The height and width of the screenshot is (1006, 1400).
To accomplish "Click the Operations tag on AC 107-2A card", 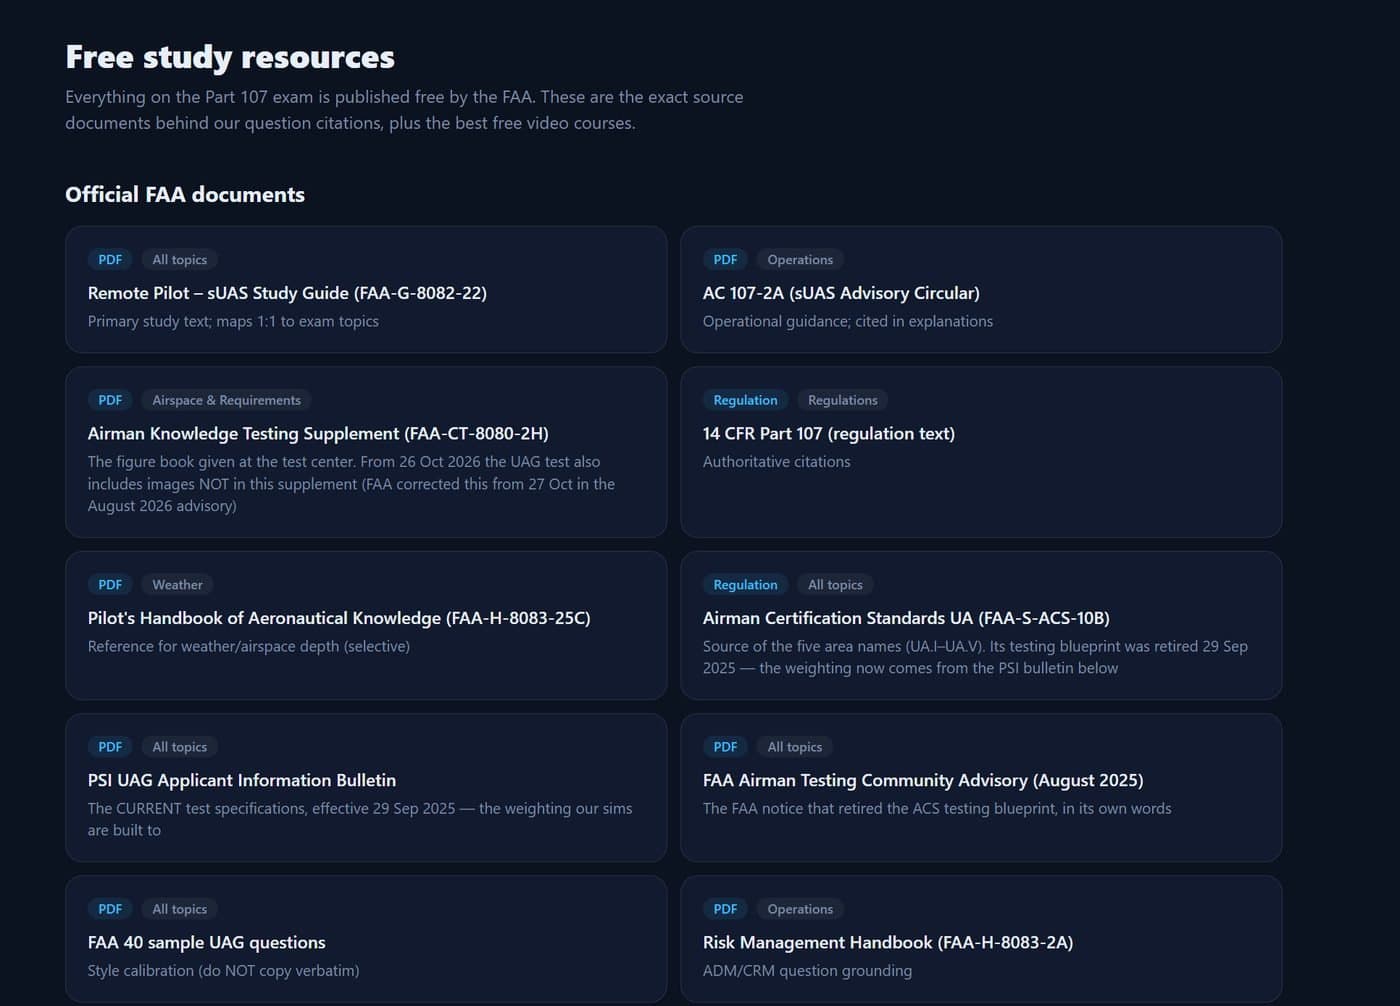I will point(800,260).
